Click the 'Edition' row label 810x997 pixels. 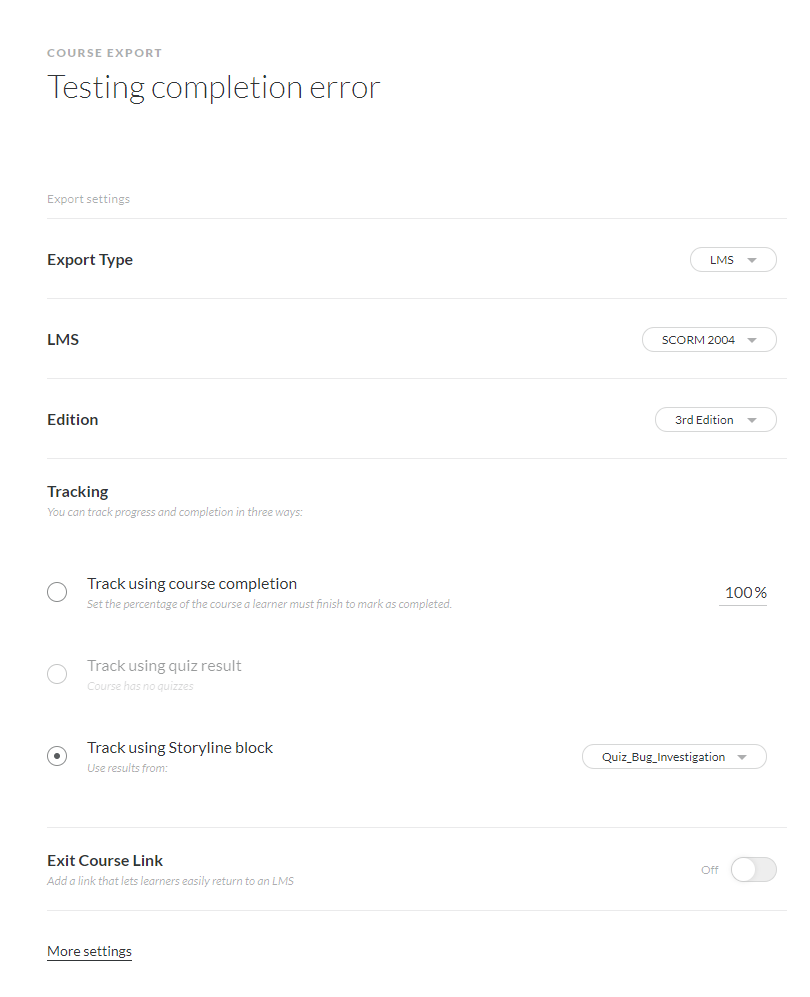point(72,420)
